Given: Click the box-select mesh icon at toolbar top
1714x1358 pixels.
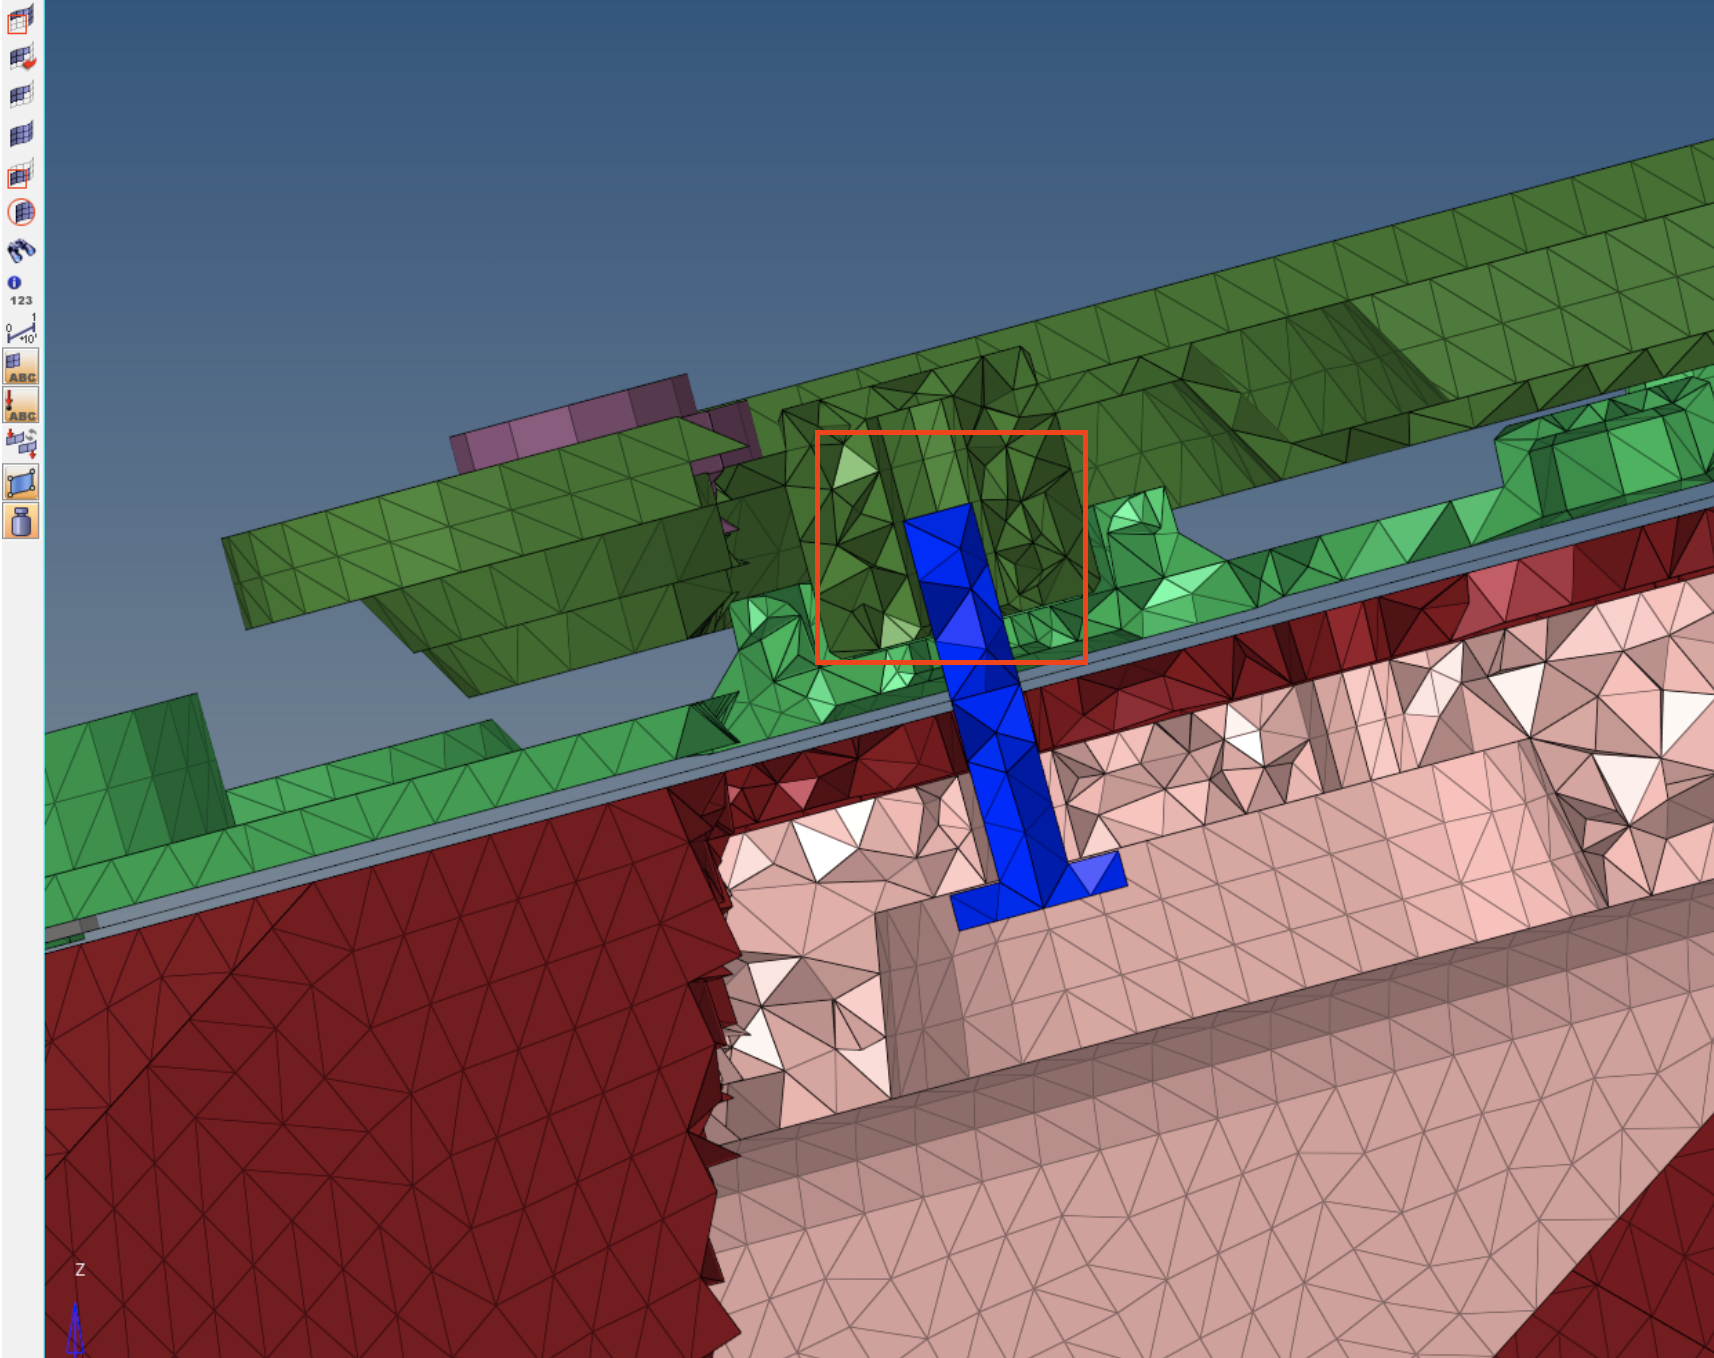Looking at the screenshot, I should (21, 18).
